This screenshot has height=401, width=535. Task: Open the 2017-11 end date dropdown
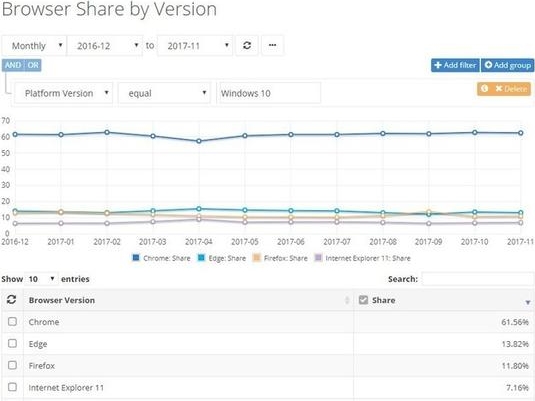[195, 45]
